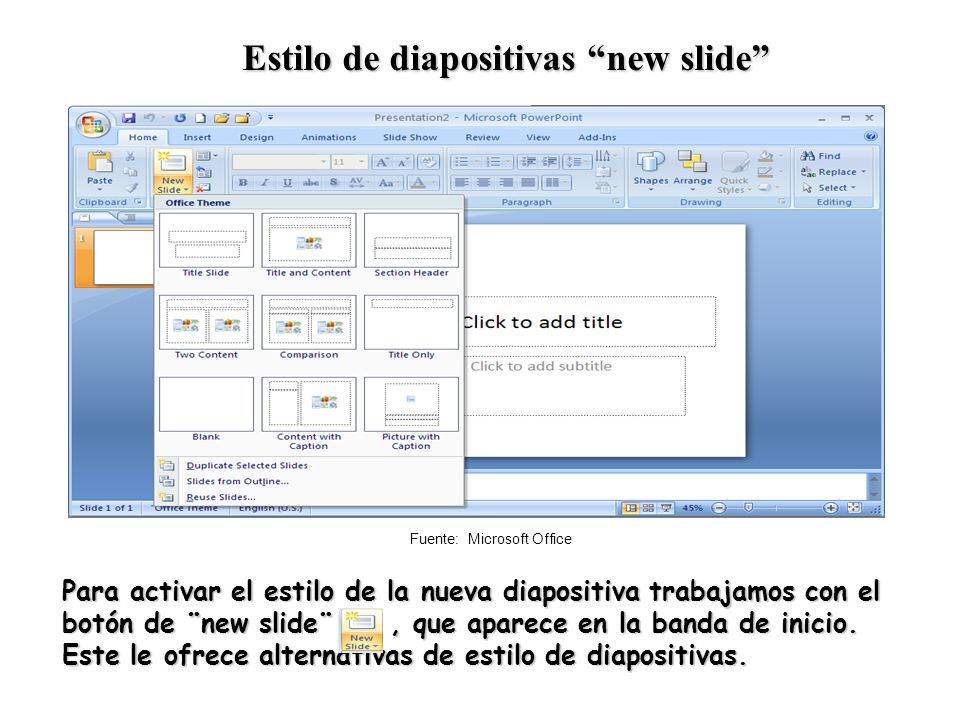
Task: Zoom out with the minus button
Action: pos(719,508)
